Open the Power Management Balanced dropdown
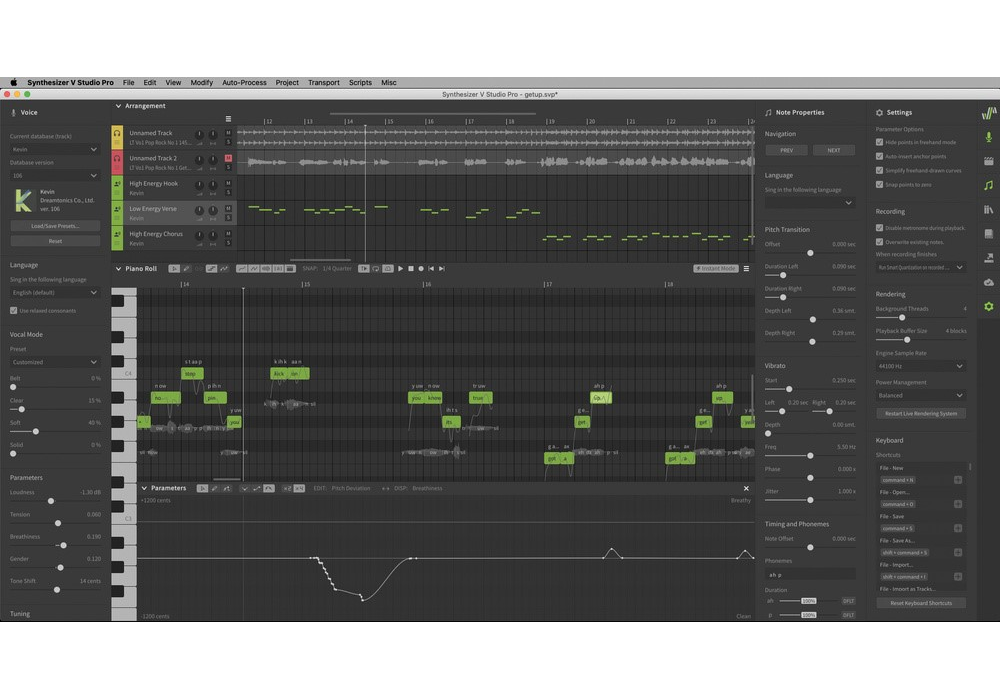1000x700 pixels. tap(920, 395)
